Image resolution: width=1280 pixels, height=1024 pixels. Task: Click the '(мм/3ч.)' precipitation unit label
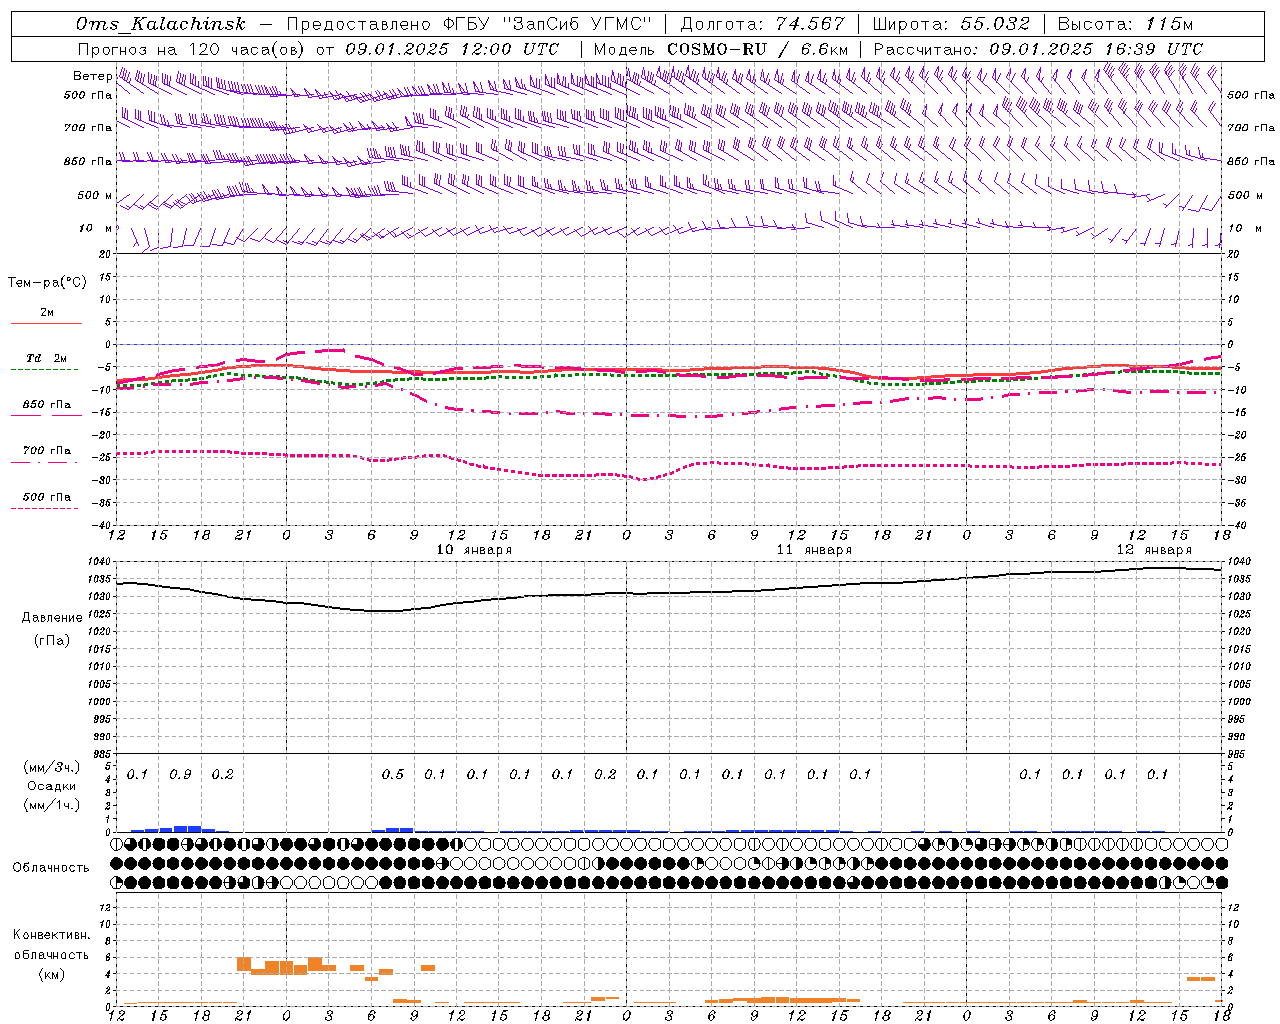[51, 768]
